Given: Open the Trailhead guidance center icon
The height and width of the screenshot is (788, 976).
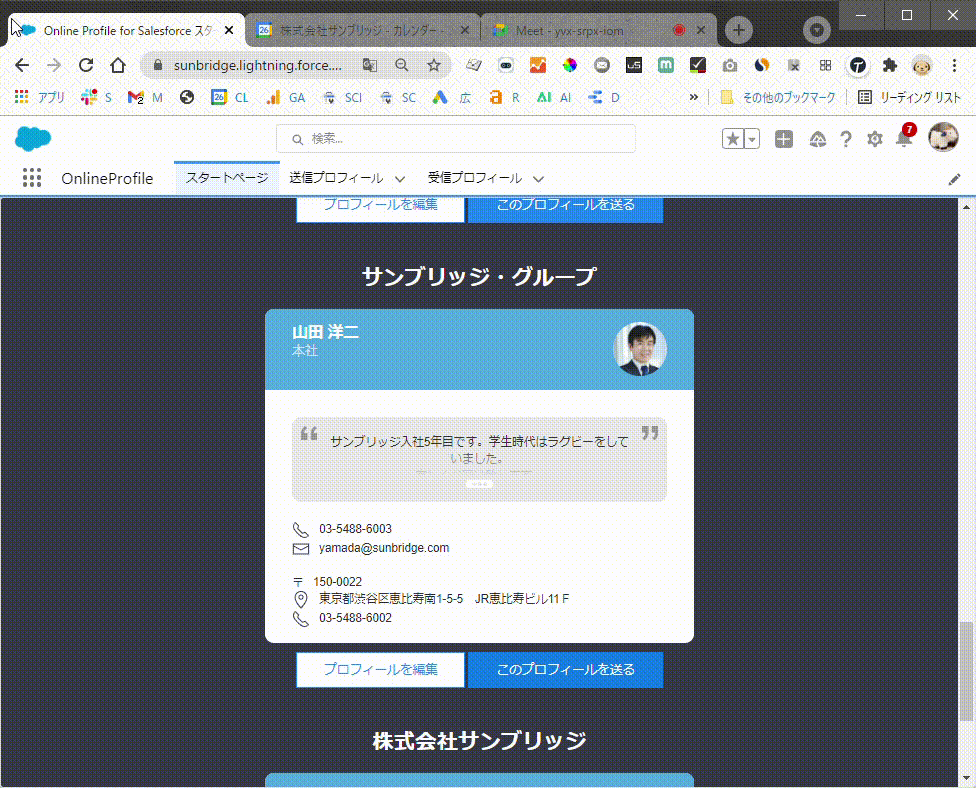Looking at the screenshot, I should coord(817,139).
